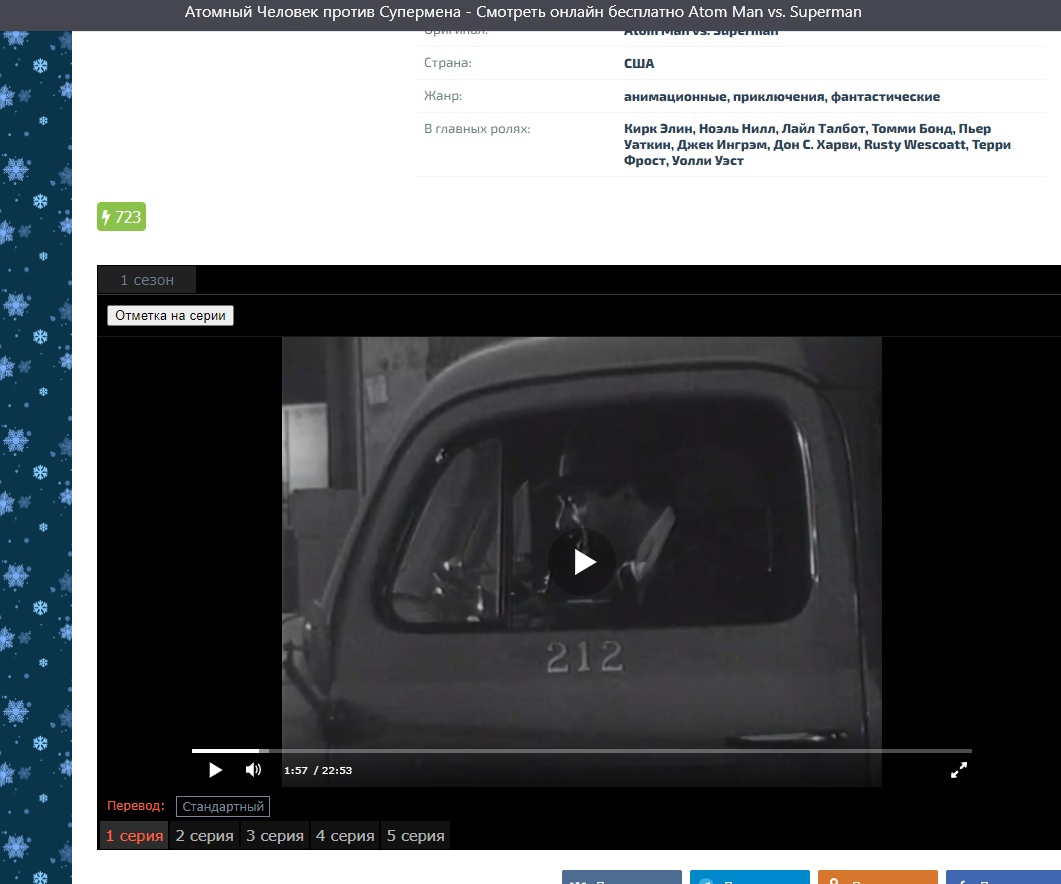Click the Отметка на серии button
The height and width of the screenshot is (884, 1061).
point(171,315)
